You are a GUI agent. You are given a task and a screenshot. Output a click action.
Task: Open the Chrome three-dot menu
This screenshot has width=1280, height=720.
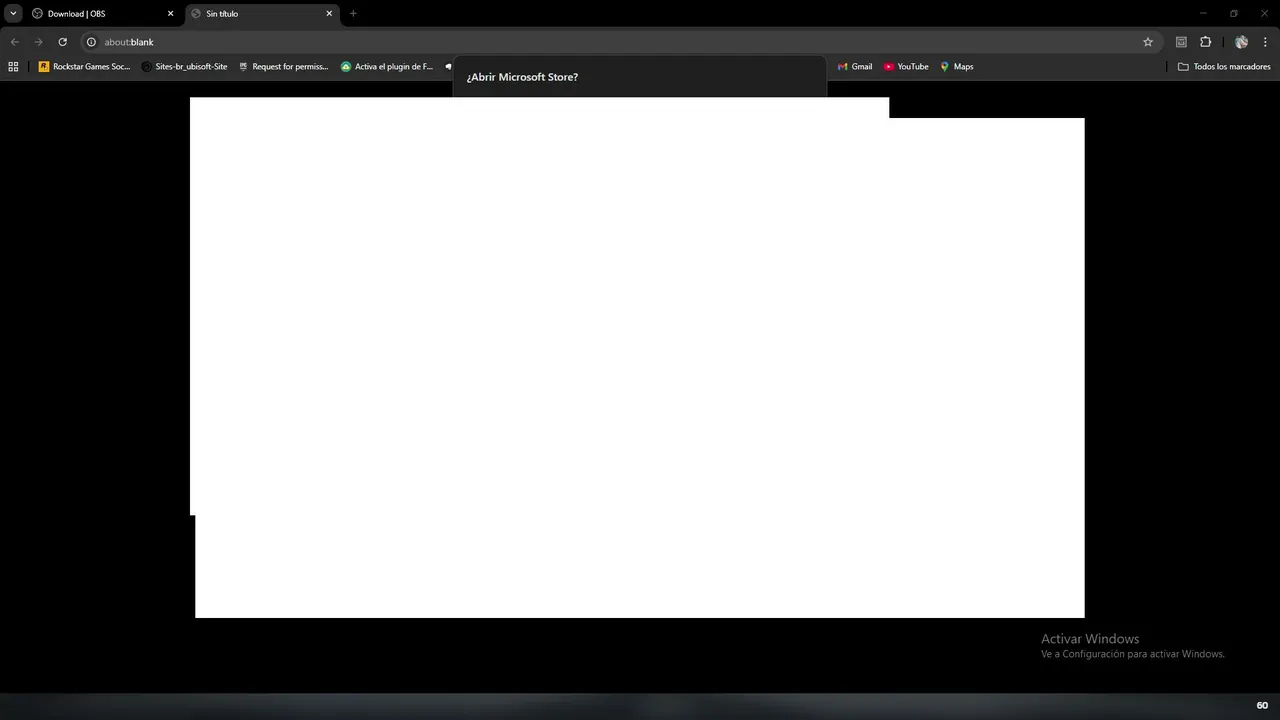[x=1265, y=42]
